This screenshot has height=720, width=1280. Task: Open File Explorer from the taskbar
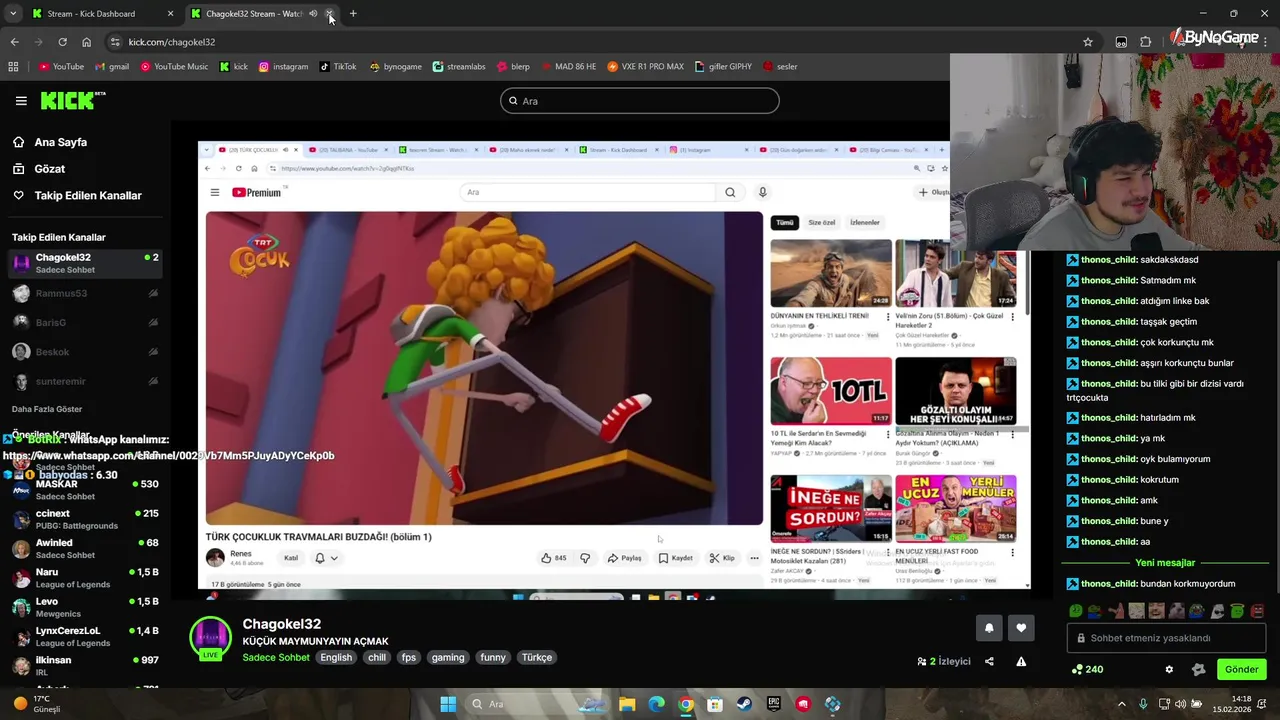(627, 704)
